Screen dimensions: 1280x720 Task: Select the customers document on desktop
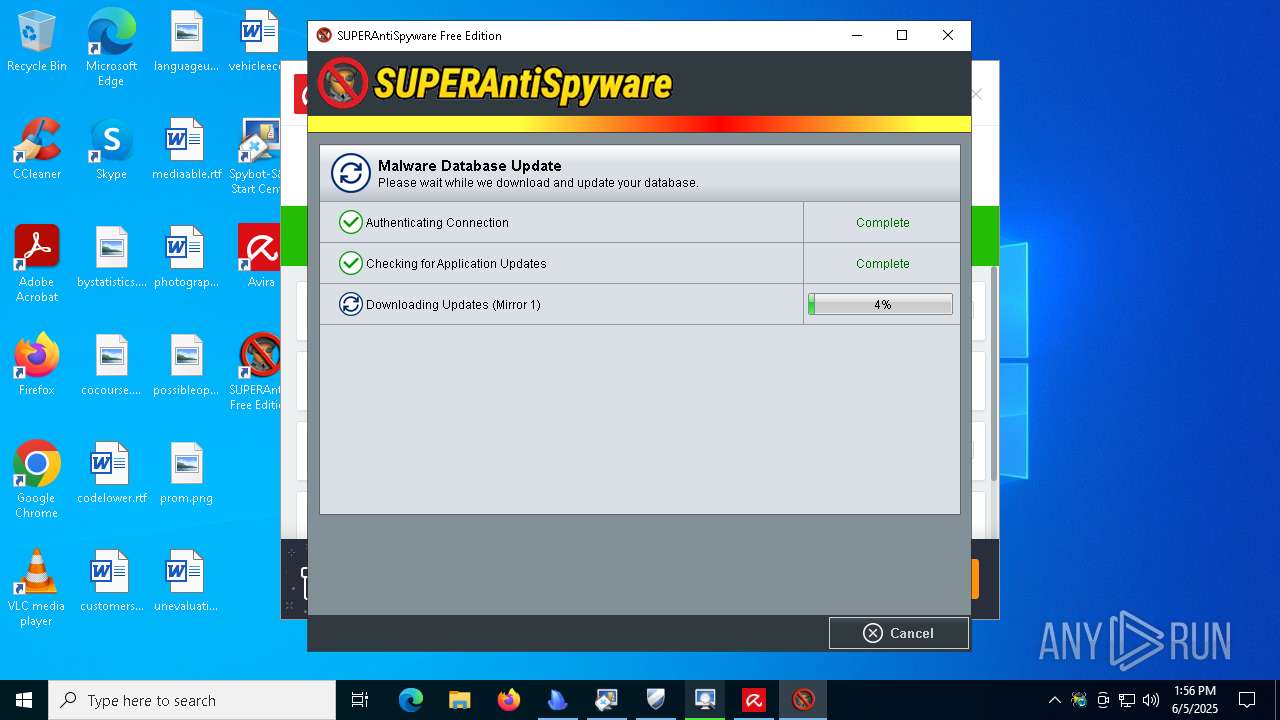[111, 581]
